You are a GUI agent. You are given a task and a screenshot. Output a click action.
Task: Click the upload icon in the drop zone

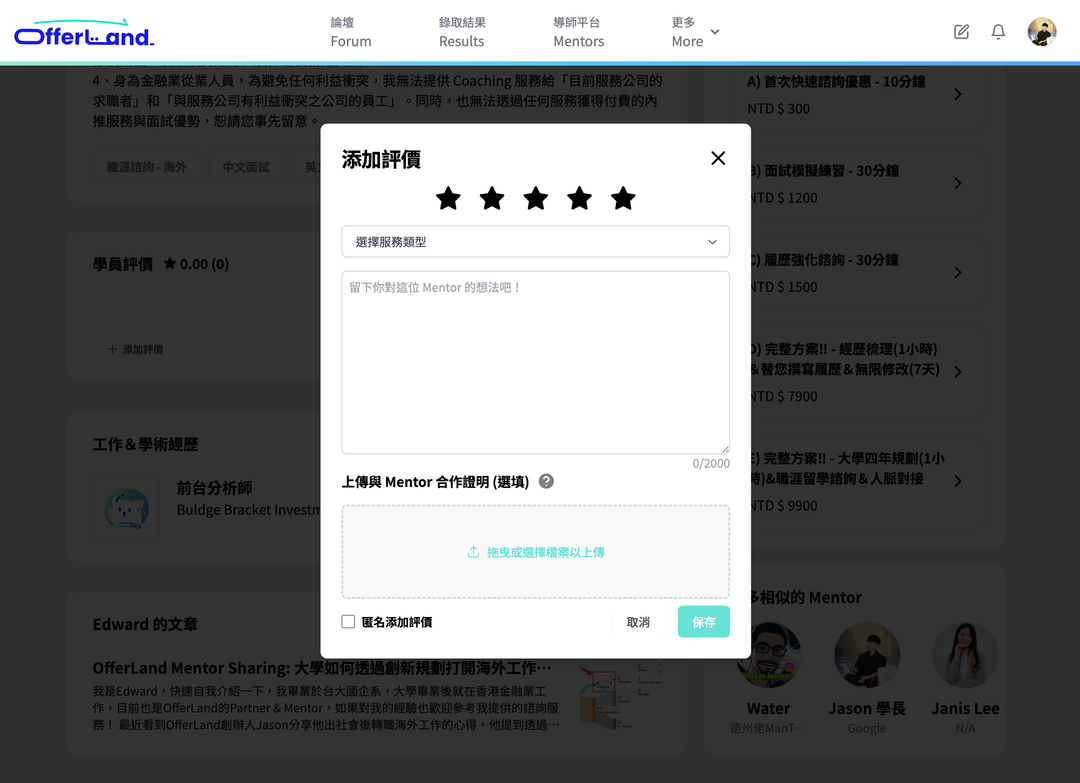click(x=473, y=552)
